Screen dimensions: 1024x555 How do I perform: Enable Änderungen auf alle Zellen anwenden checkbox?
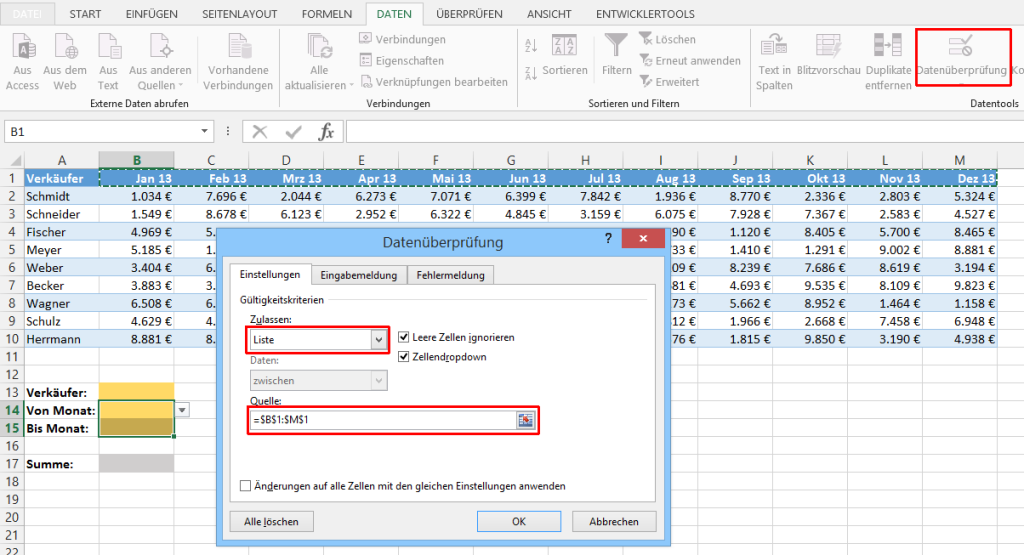pos(246,486)
